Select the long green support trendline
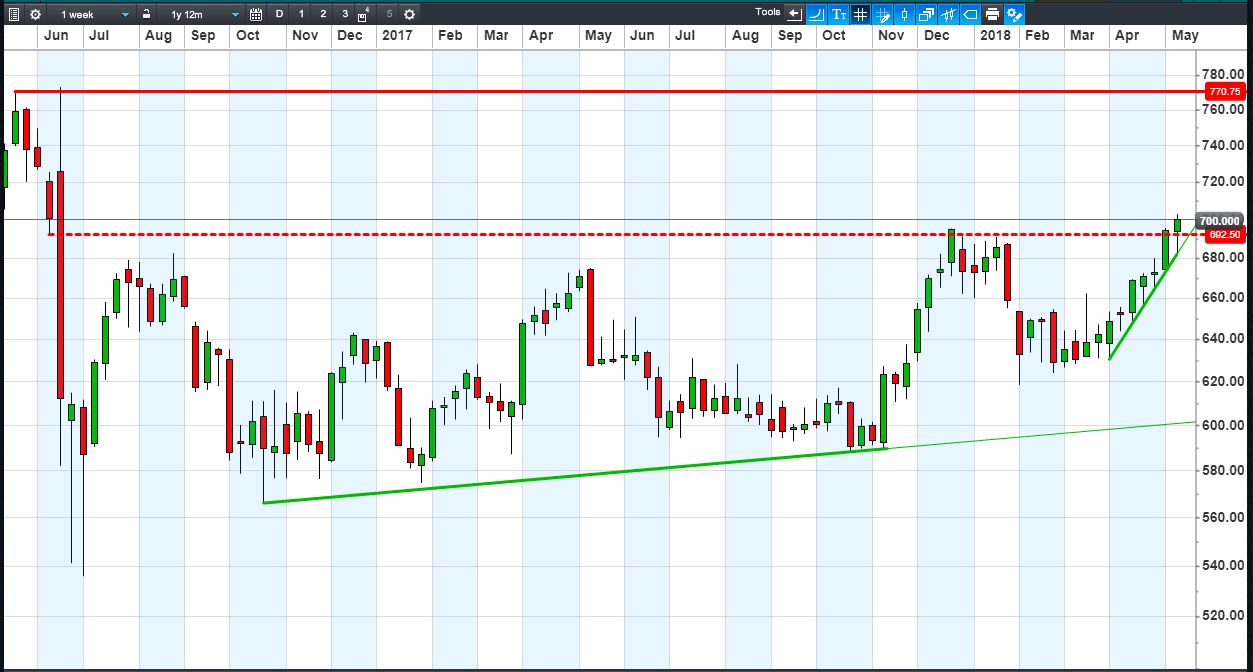Viewport: 1253px width, 672px height. [575, 475]
